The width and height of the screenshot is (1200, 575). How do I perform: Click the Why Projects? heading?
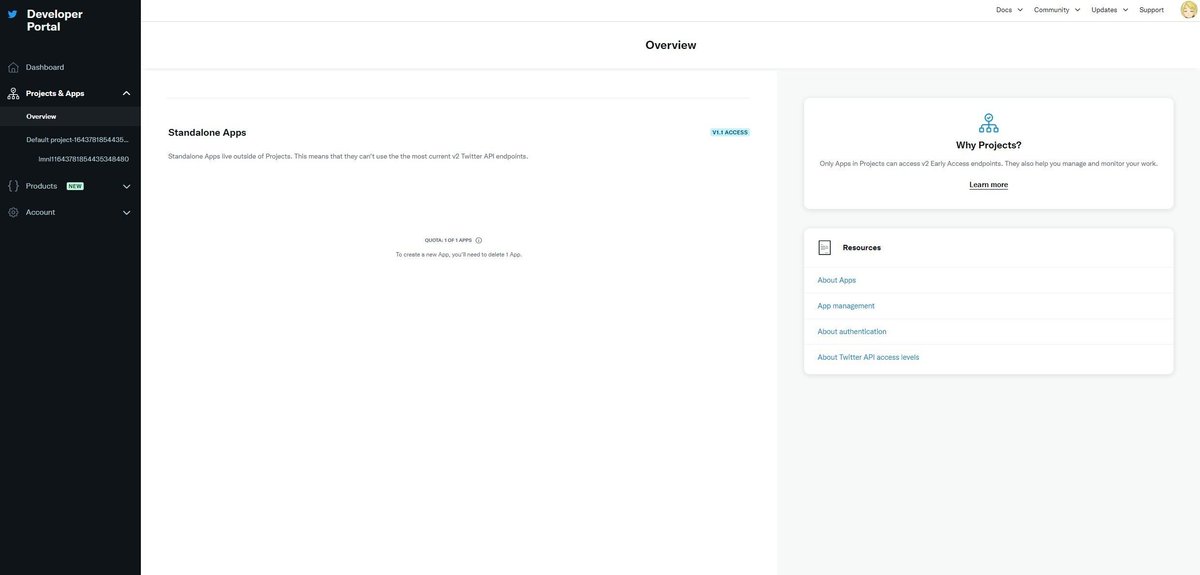[989, 145]
